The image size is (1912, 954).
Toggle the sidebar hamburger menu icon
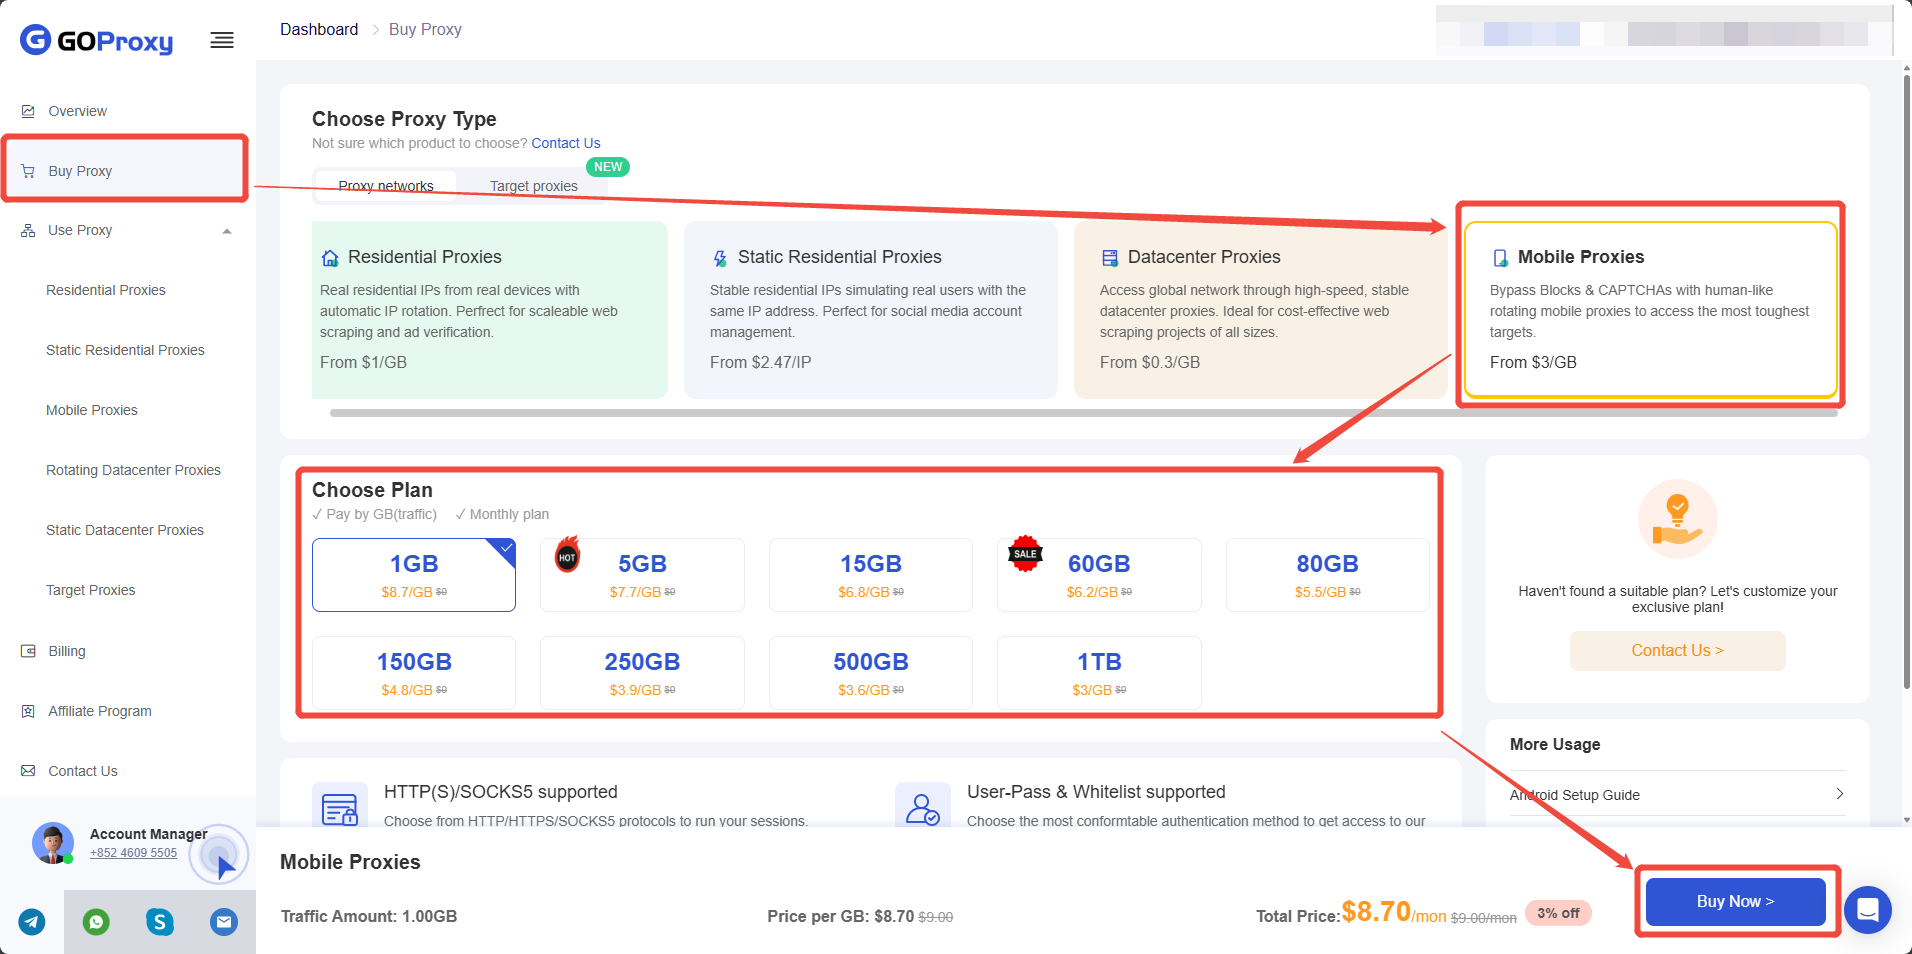tap(222, 40)
